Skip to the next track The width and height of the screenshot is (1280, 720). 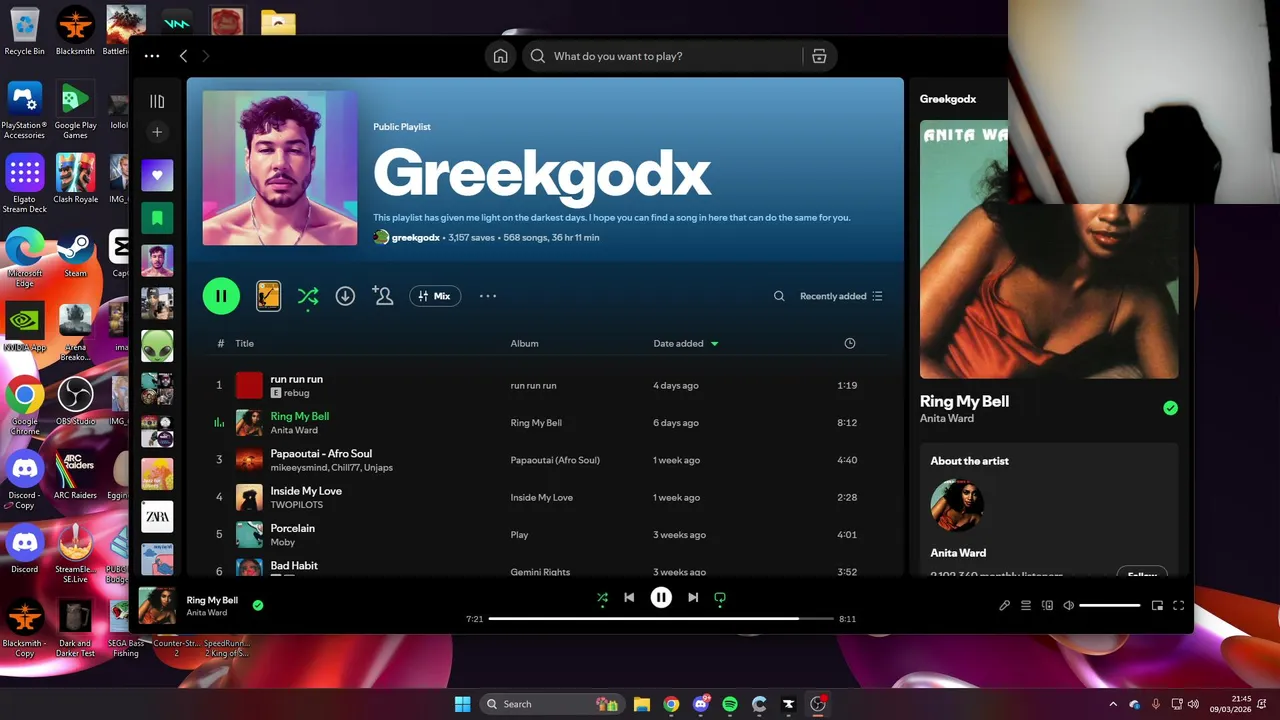(x=693, y=598)
